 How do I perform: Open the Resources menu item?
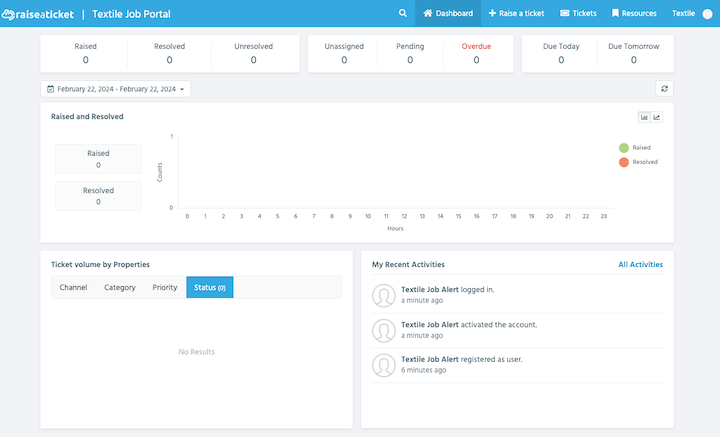pyautogui.click(x=634, y=13)
